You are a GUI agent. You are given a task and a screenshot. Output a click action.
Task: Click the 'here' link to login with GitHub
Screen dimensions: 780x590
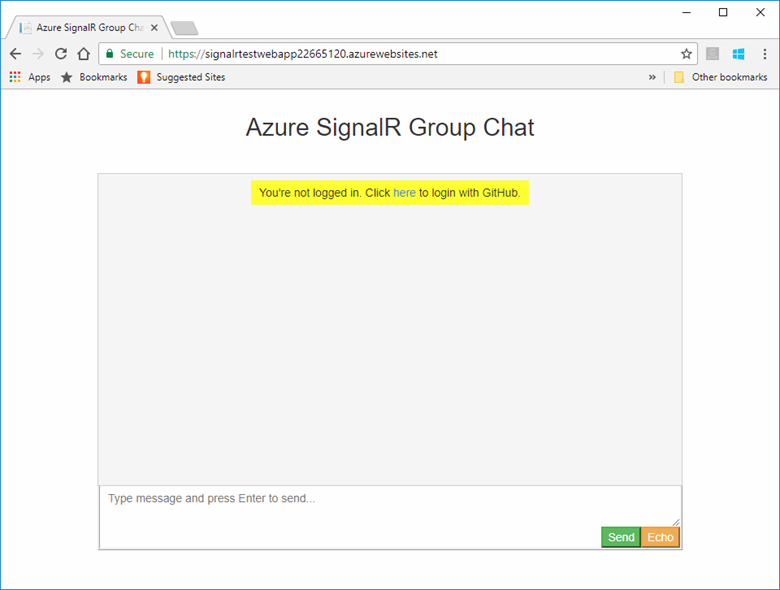coord(404,193)
